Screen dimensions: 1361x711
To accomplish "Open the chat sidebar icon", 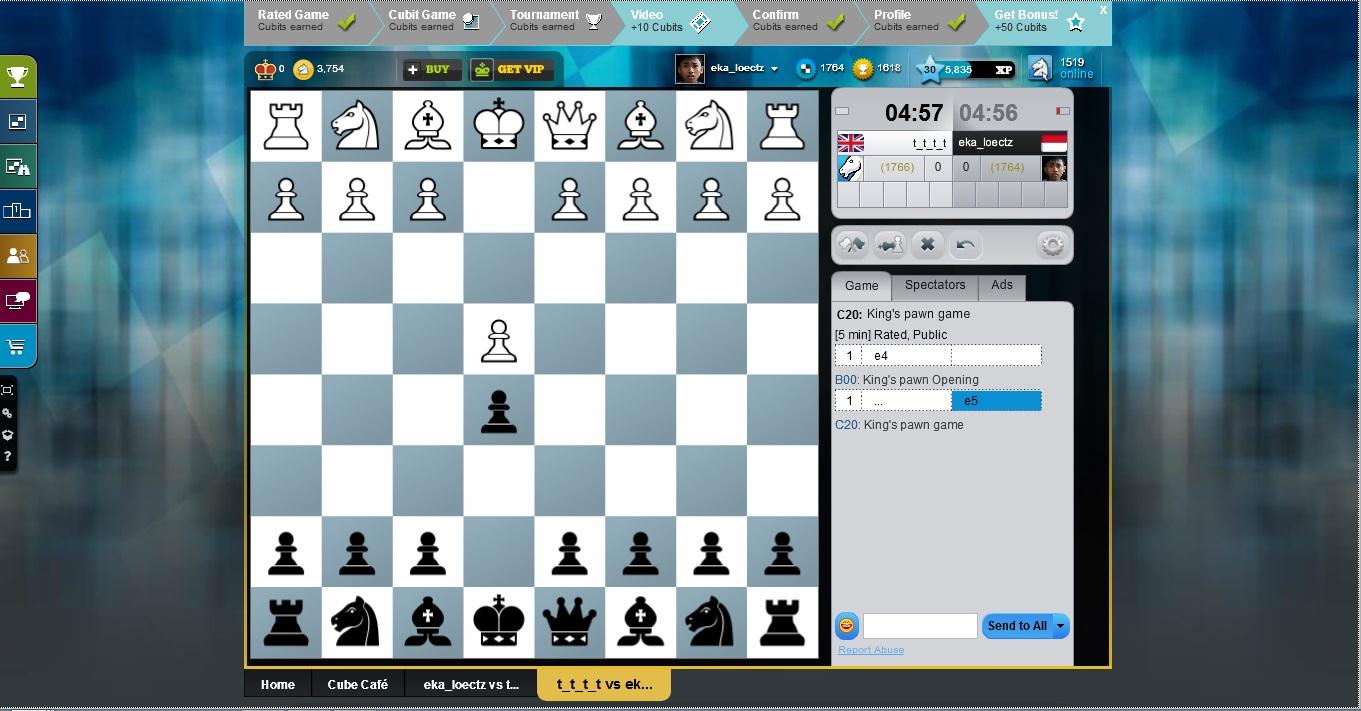I will (17, 299).
